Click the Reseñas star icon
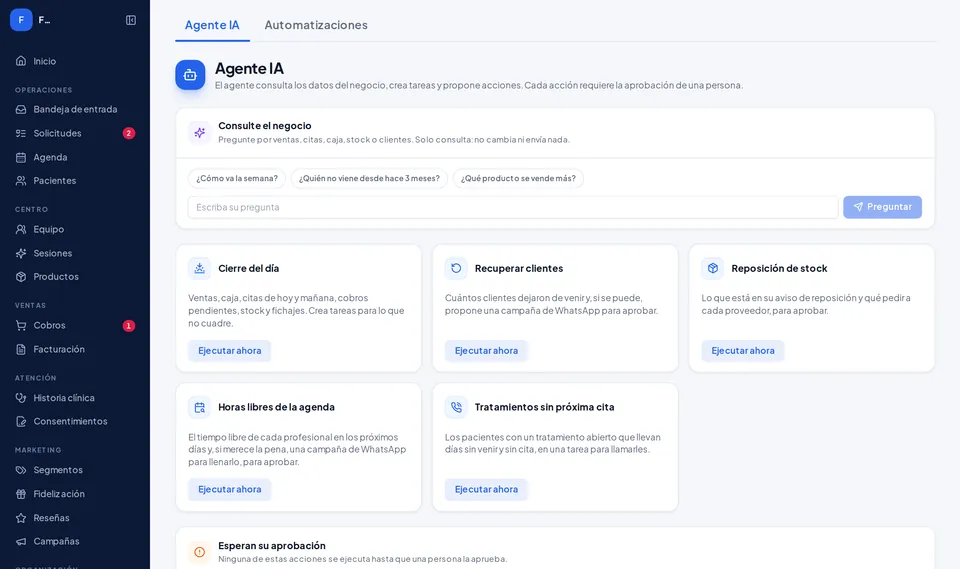960x569 pixels. (x=21, y=518)
